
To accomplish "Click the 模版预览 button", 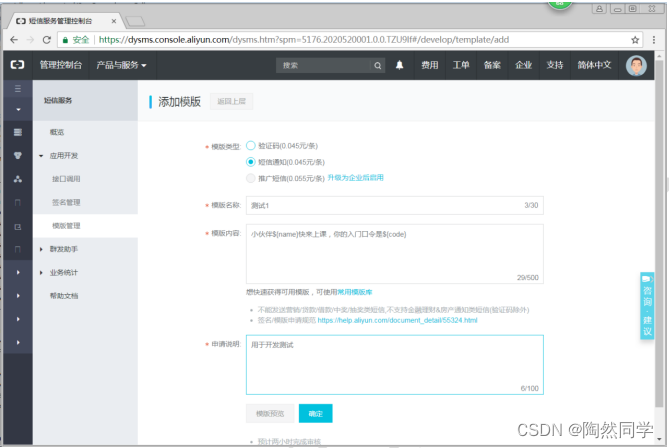I will [270, 413].
